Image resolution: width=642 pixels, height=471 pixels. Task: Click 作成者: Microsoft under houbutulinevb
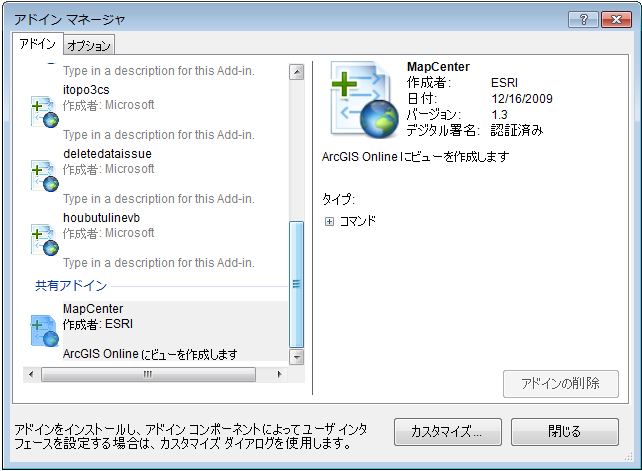click(109, 233)
